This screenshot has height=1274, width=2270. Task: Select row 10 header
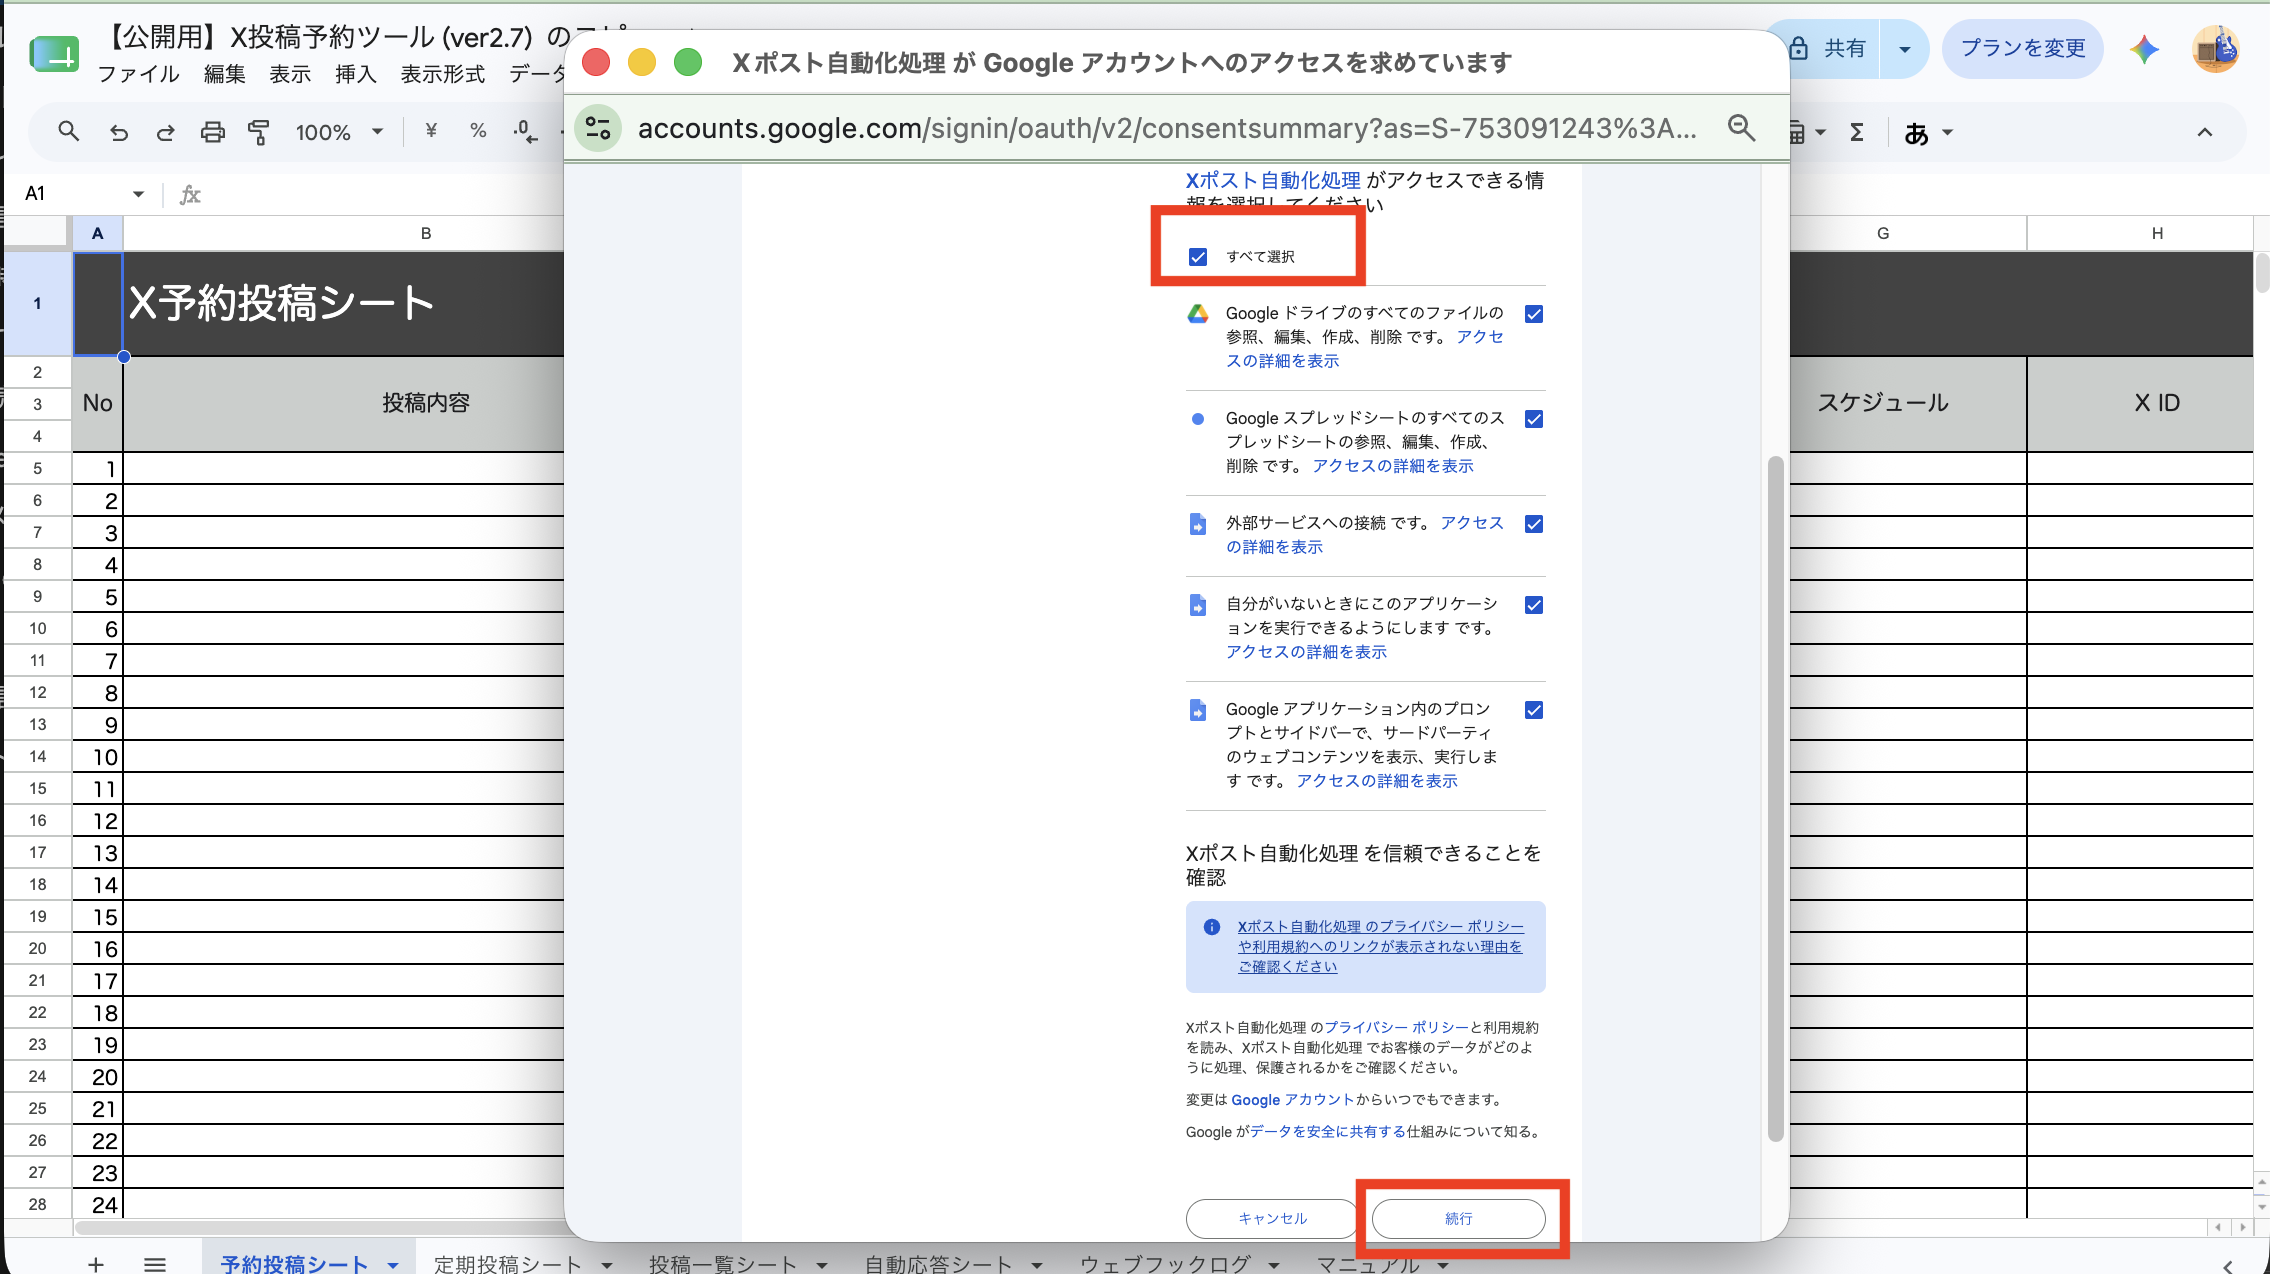[38, 628]
